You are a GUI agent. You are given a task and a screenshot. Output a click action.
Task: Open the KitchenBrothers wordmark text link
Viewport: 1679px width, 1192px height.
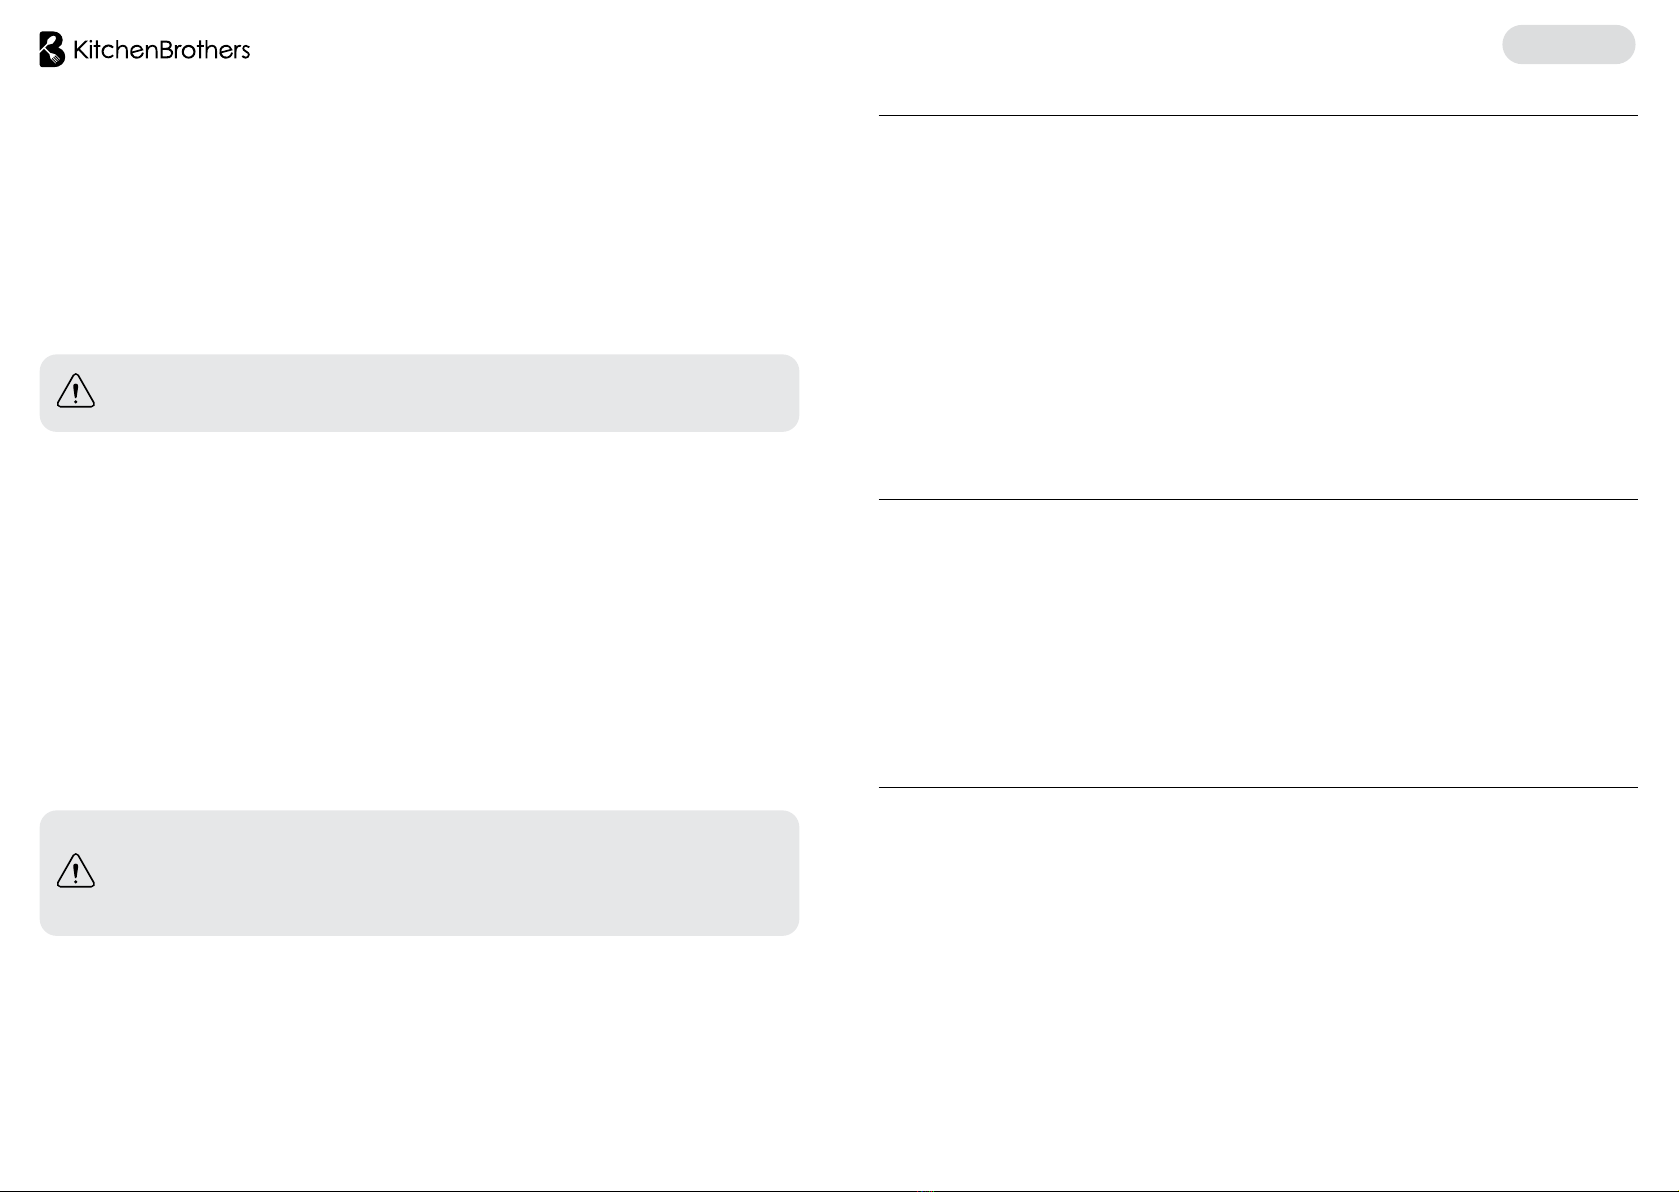tap(162, 50)
